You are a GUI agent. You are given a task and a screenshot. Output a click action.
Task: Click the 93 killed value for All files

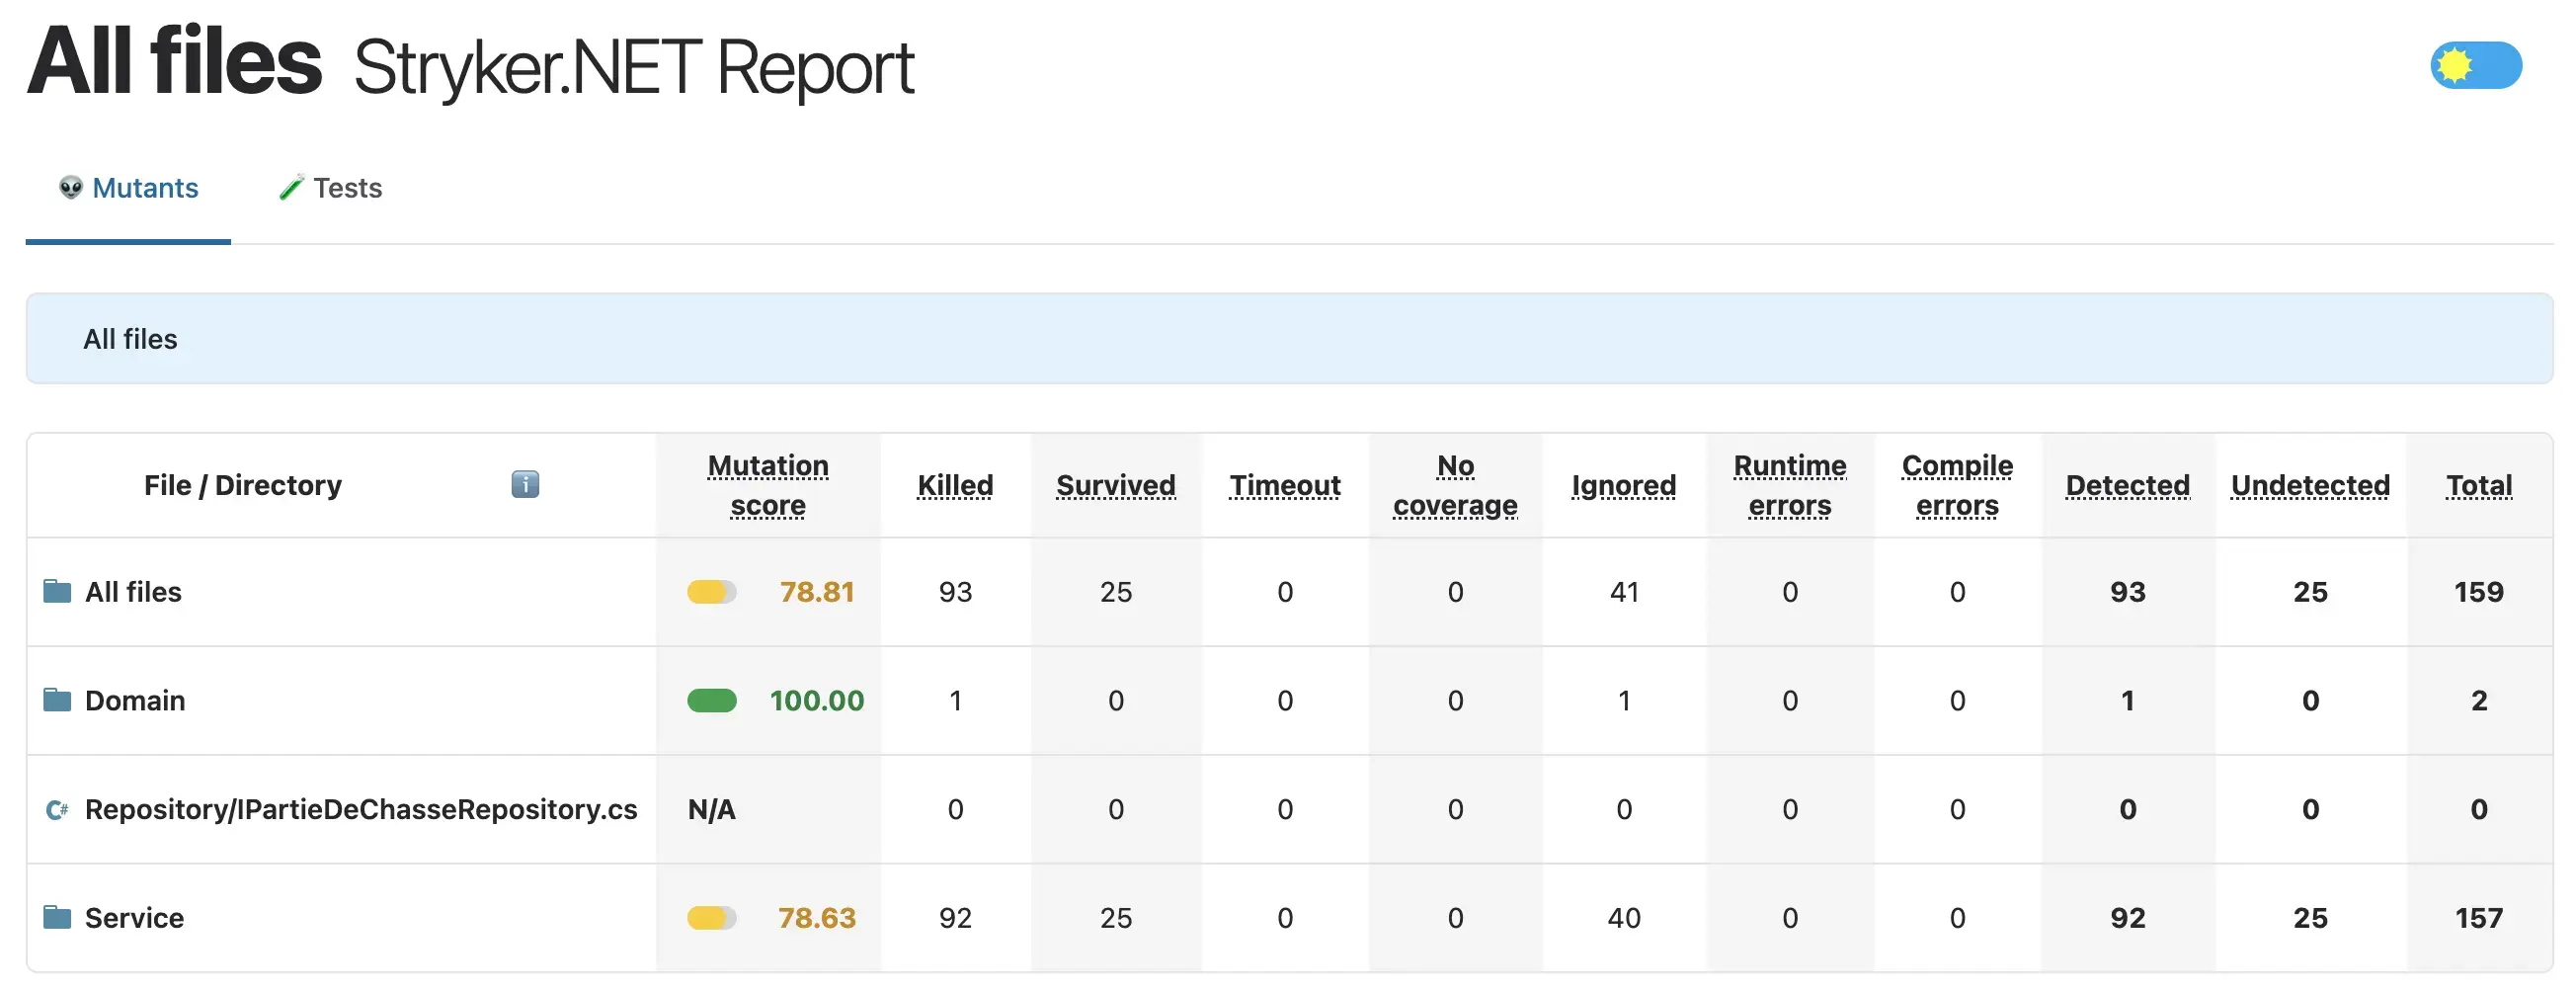point(955,592)
